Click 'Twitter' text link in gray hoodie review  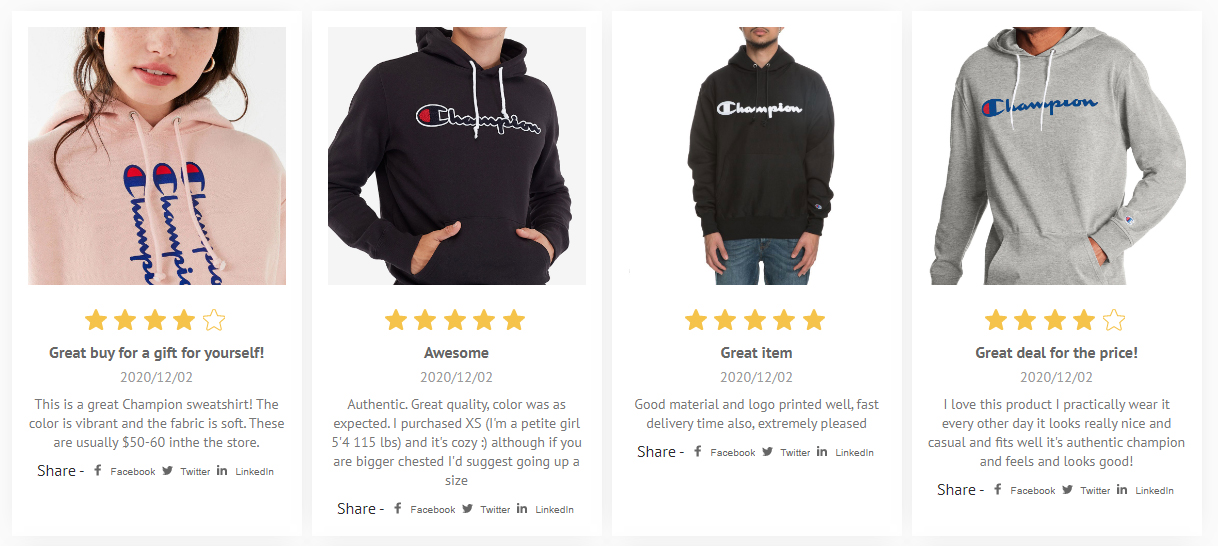(1095, 490)
